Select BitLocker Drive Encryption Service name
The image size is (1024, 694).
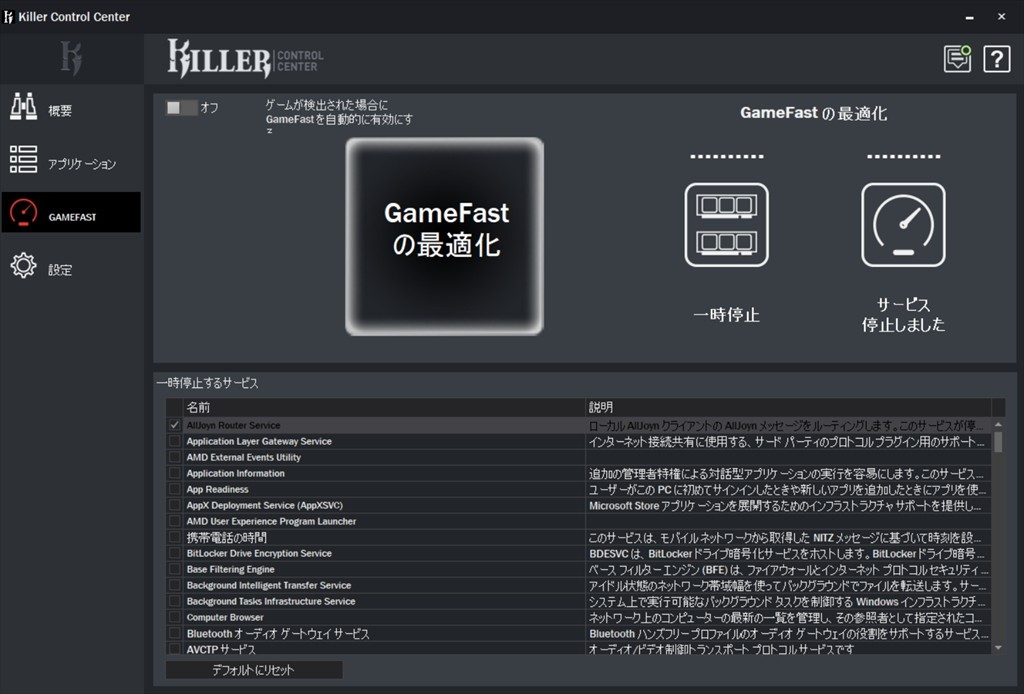click(259, 553)
